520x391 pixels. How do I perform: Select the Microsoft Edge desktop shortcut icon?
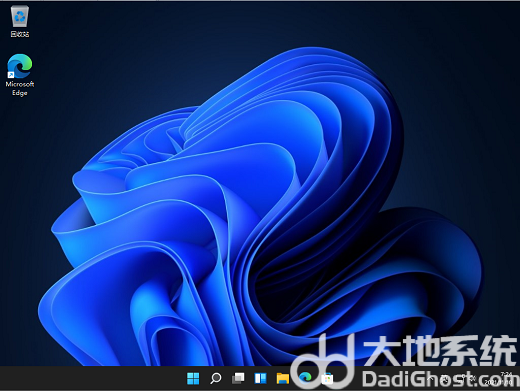(x=20, y=66)
